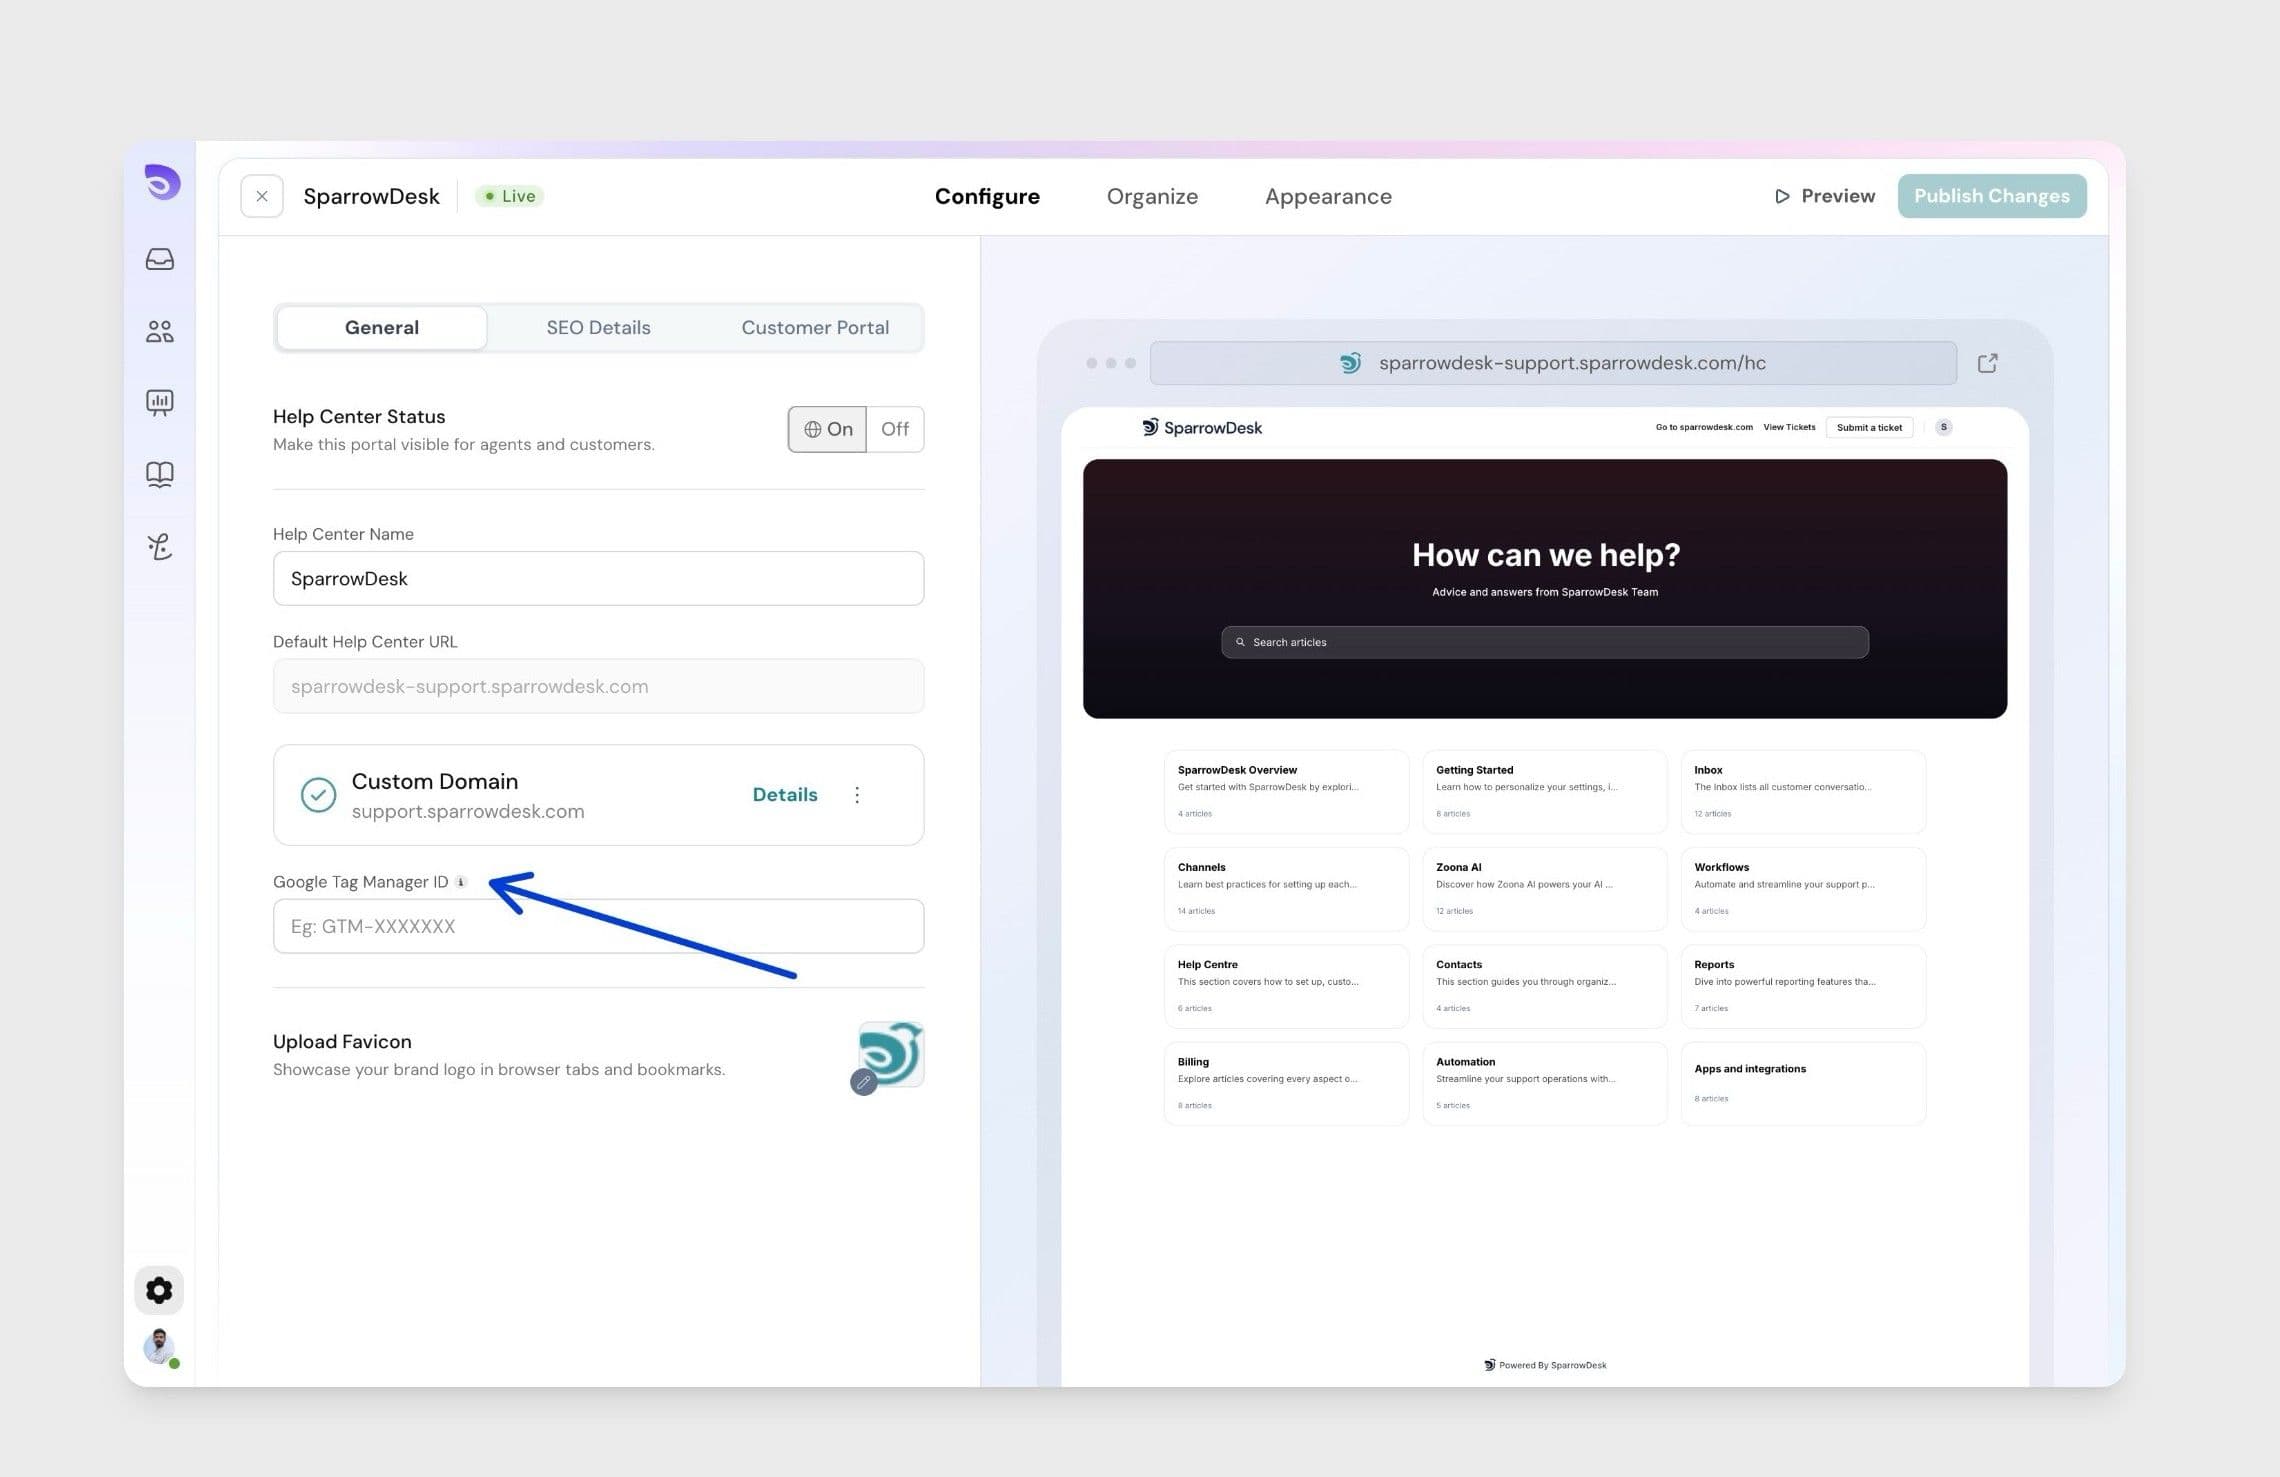The width and height of the screenshot is (2280, 1477).
Task: Open the Settings gear icon
Action: 159,1290
